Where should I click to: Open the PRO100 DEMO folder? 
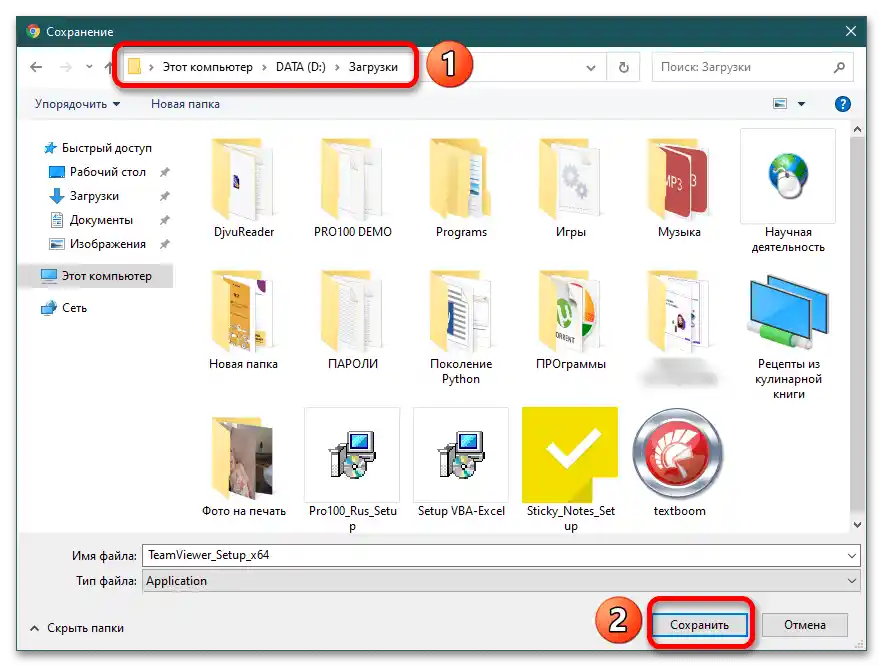point(353,188)
